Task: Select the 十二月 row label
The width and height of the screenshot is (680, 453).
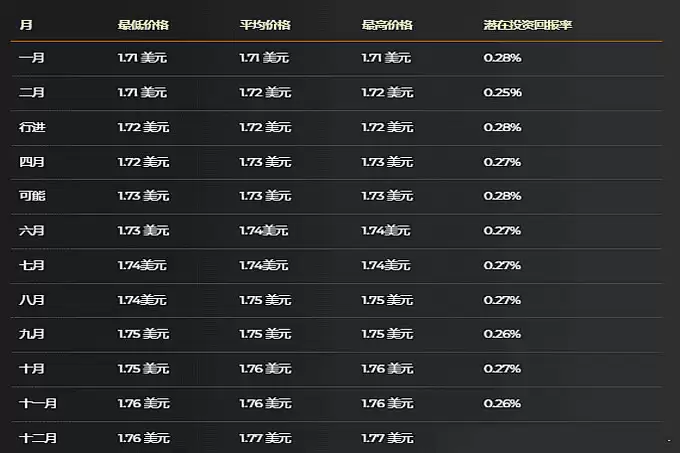Action: (37, 438)
